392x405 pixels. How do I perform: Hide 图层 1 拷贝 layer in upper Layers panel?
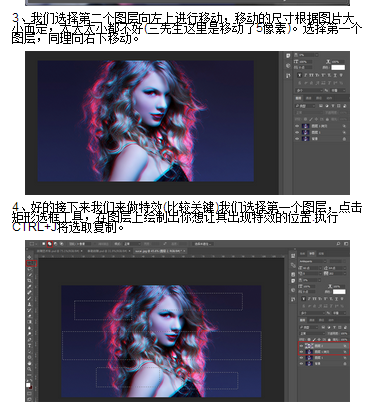pos(297,126)
